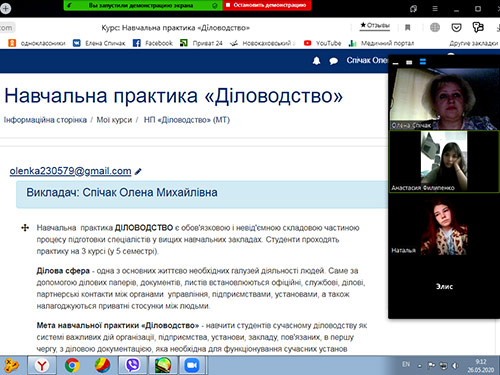The width and height of the screenshot is (500, 375).
Task: Open notifications bell in Moodle header
Action: tap(316, 61)
